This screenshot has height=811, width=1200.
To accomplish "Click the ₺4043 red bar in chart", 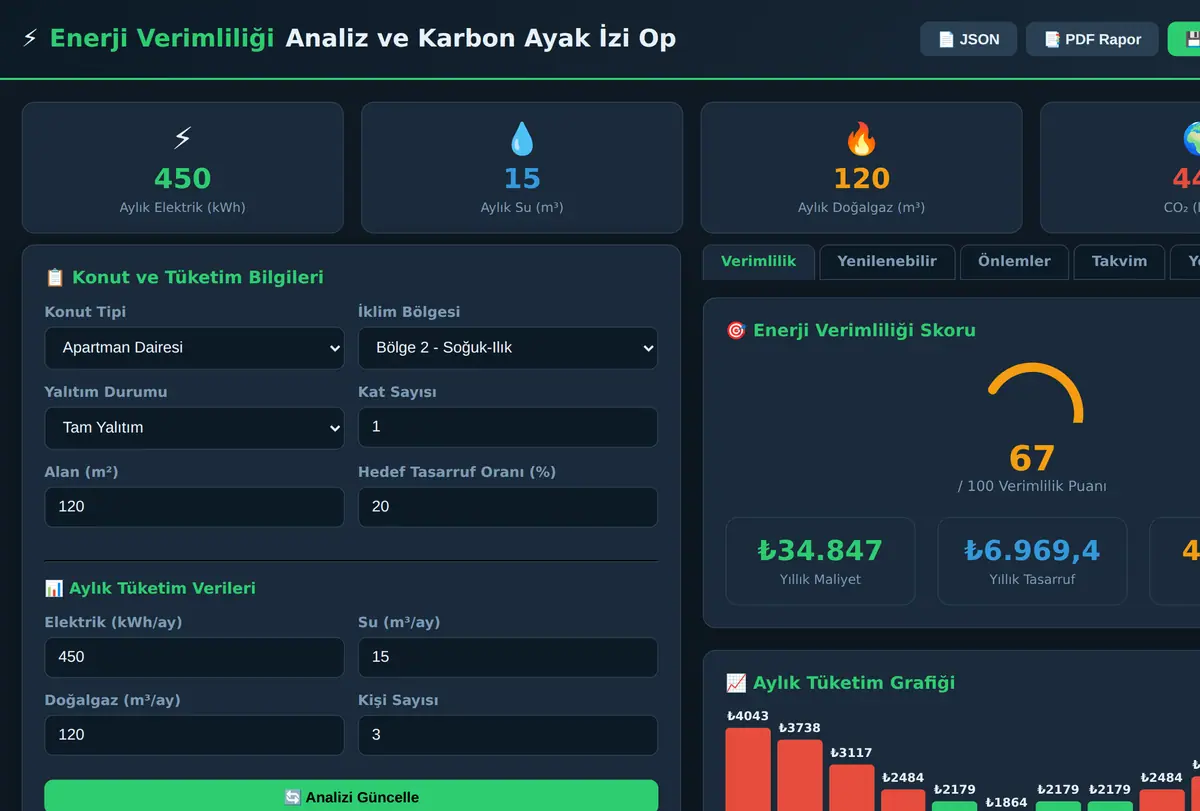I will point(748,769).
